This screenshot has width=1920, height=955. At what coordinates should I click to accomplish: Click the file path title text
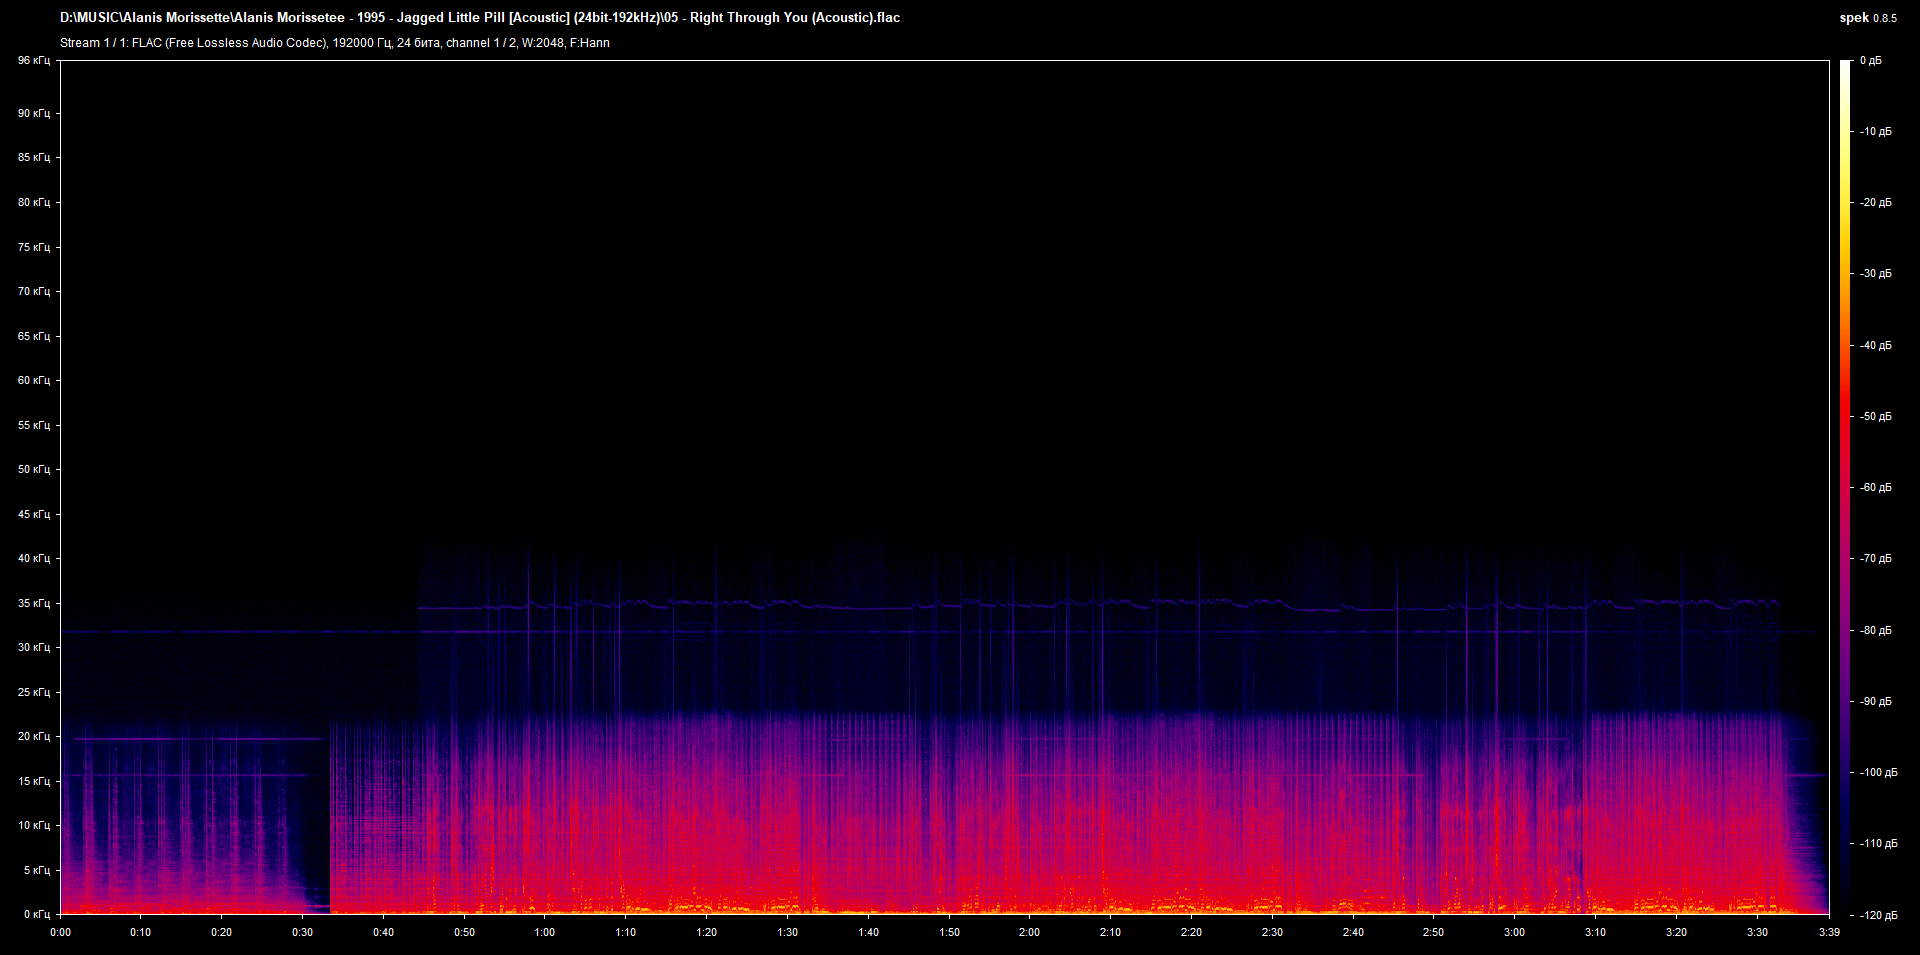pyautogui.click(x=480, y=18)
